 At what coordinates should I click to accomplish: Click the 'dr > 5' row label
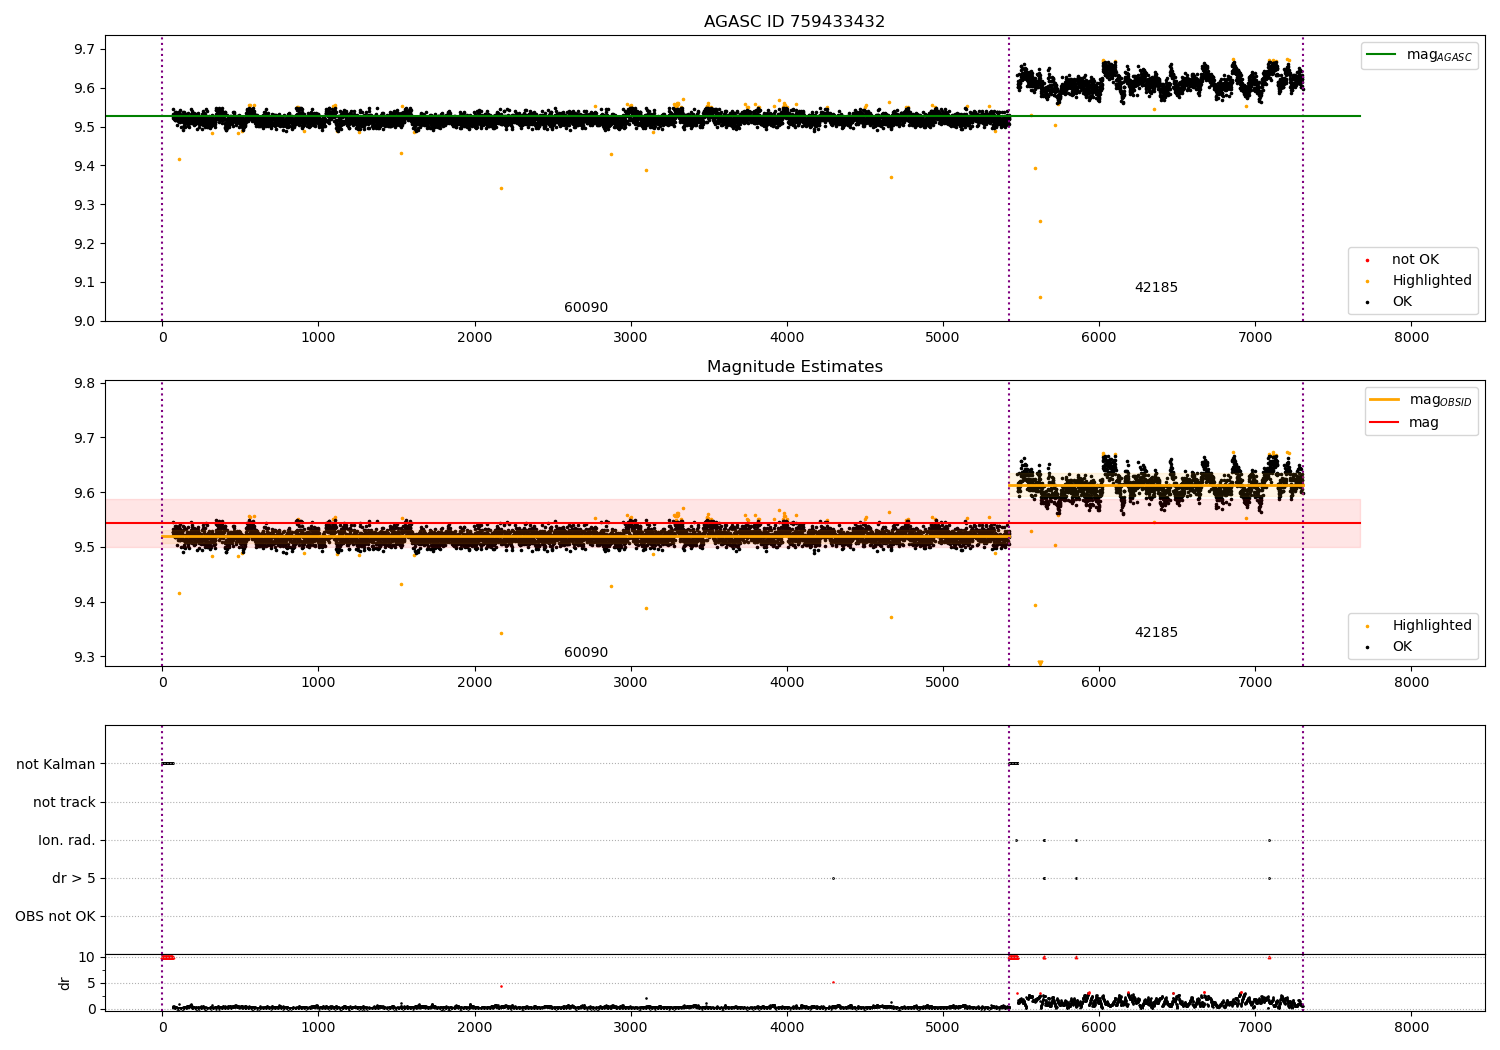[x=74, y=879]
